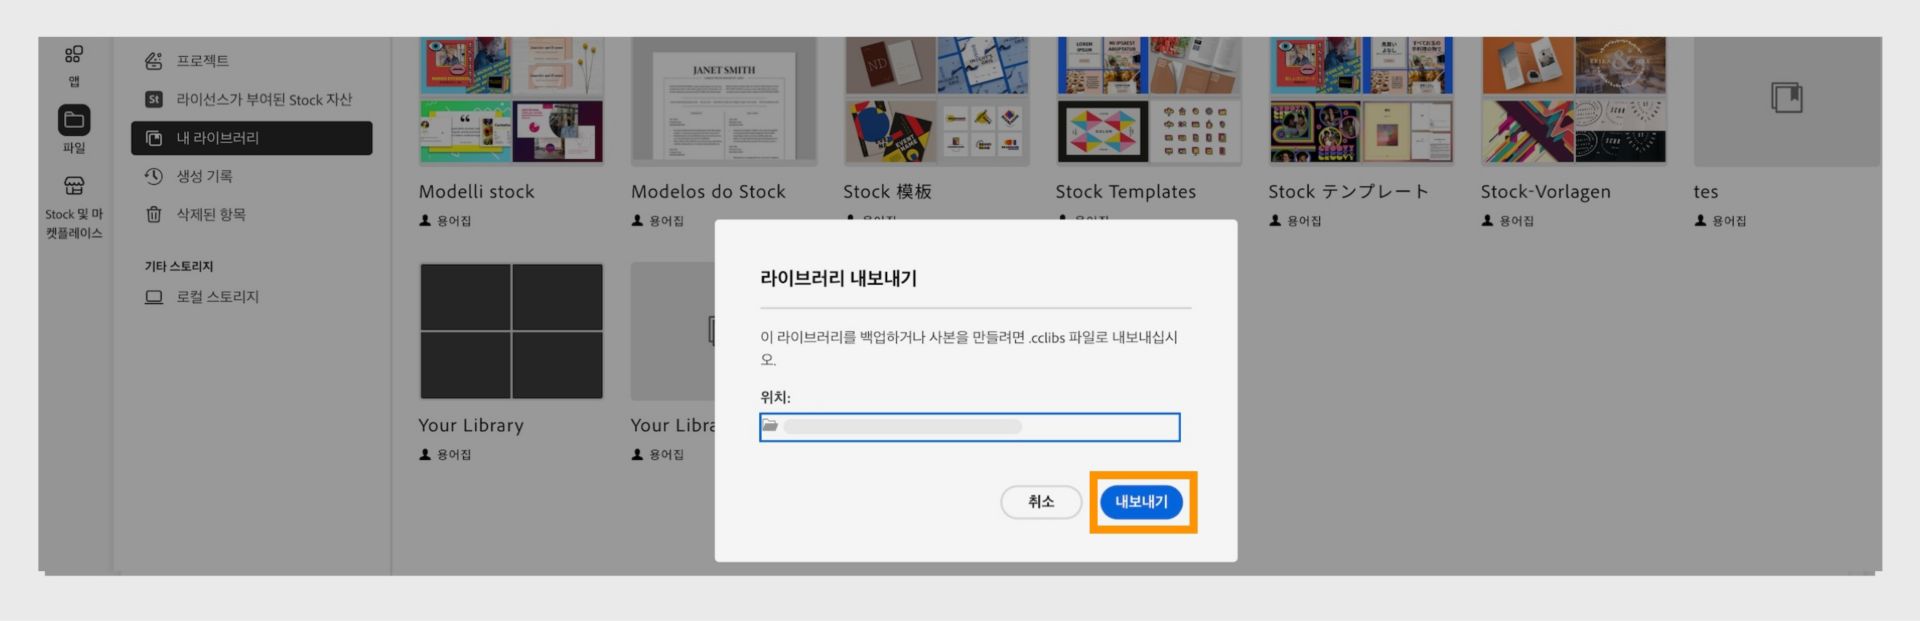Screen dimensions: 1920x621
Task: Click the folder icon in location field
Action: [770, 426]
